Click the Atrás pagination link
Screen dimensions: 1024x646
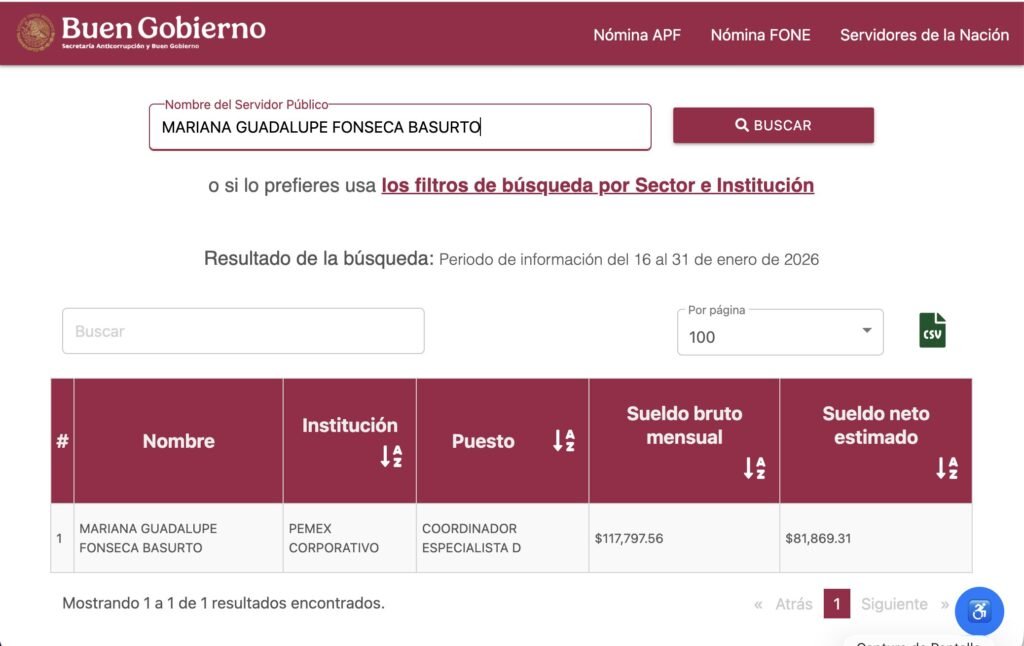point(794,604)
